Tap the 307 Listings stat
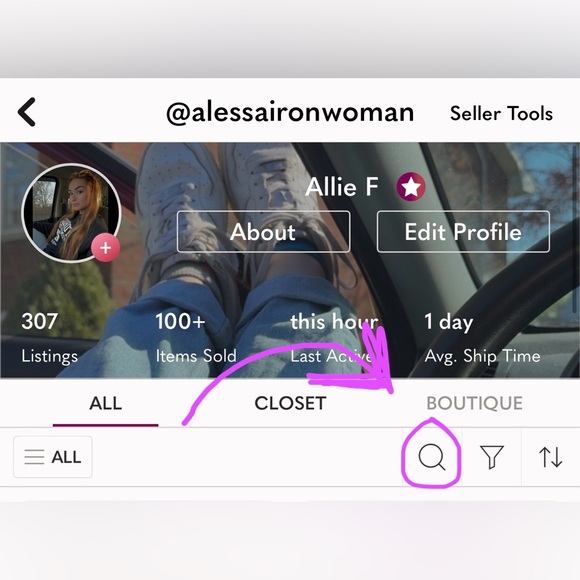 pos(50,338)
